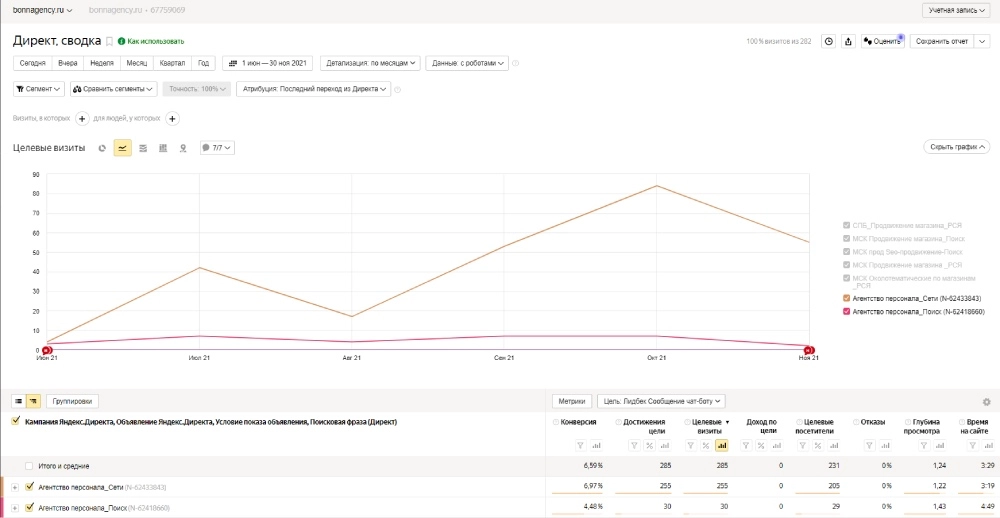The width and height of the screenshot is (1000, 518).
Task: Switch chart to stacked area view
Action: click(x=143, y=148)
